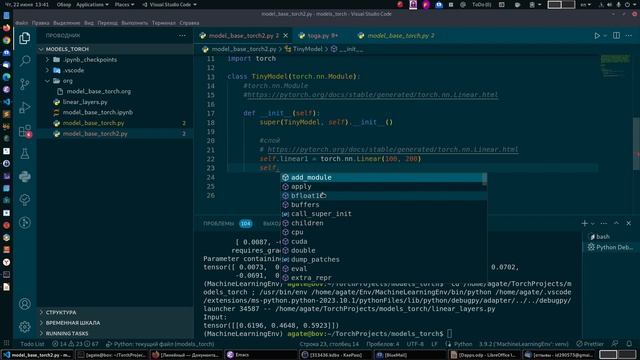640x360 pixels.
Task: Choose cuda suggestion
Action: 384,241
